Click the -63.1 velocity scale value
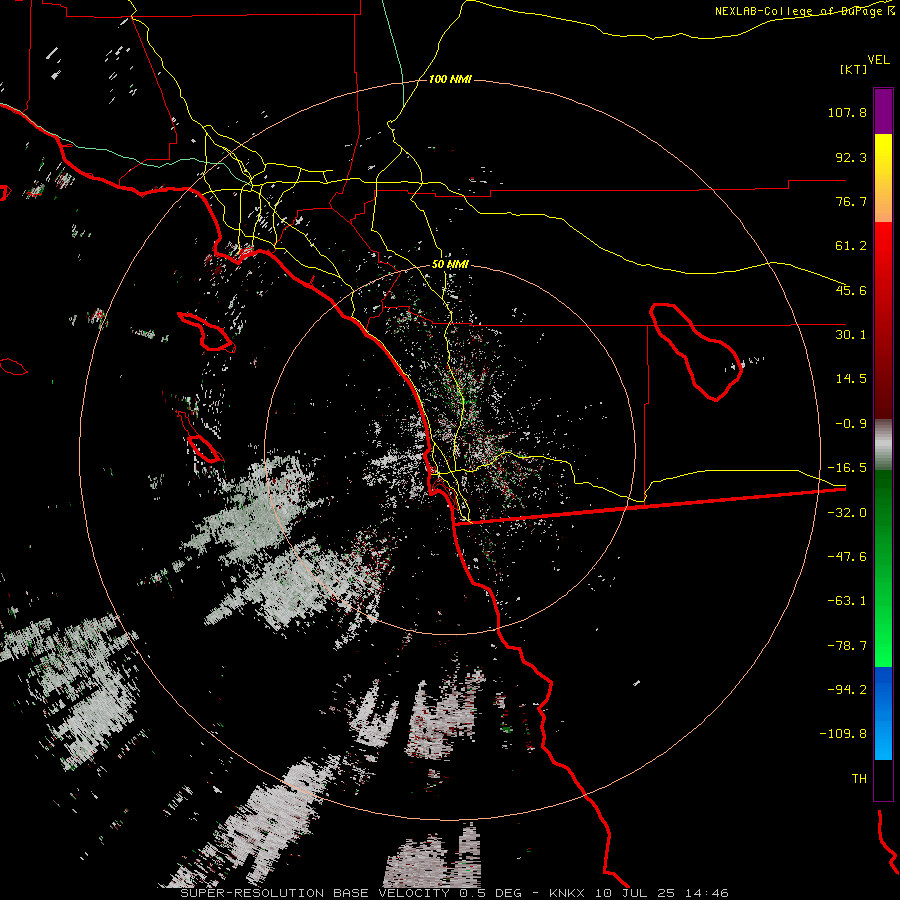900x900 pixels. point(847,601)
